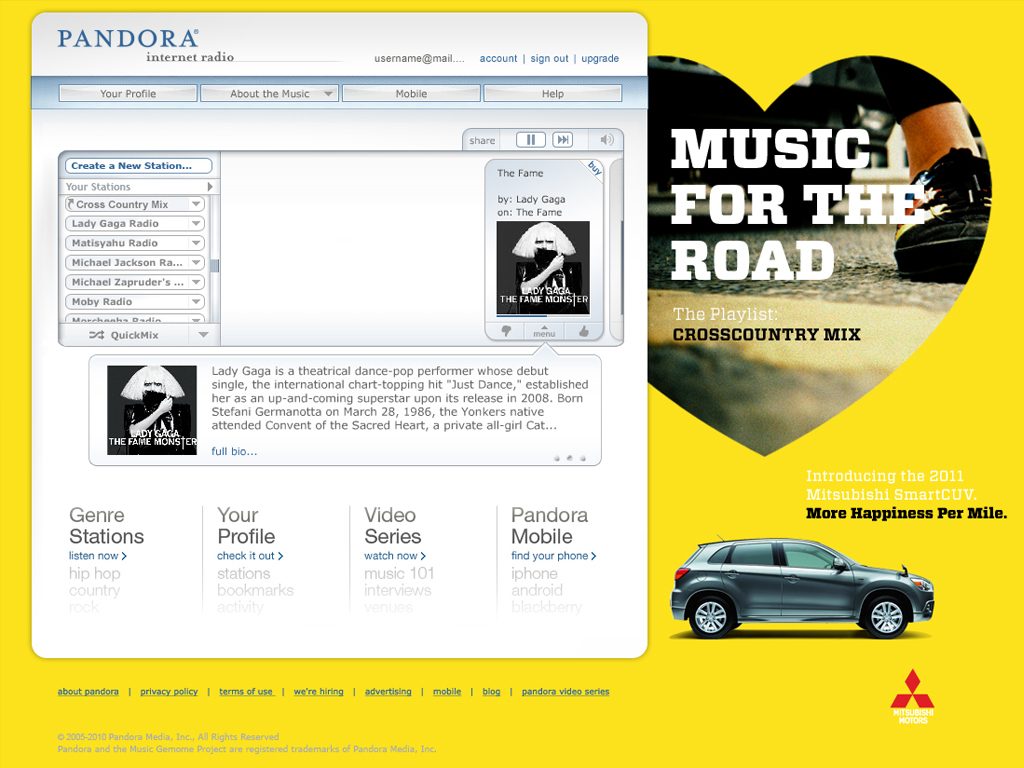Viewport: 1024px width, 768px height.
Task: Open the Help nav tab
Action: (x=552, y=93)
